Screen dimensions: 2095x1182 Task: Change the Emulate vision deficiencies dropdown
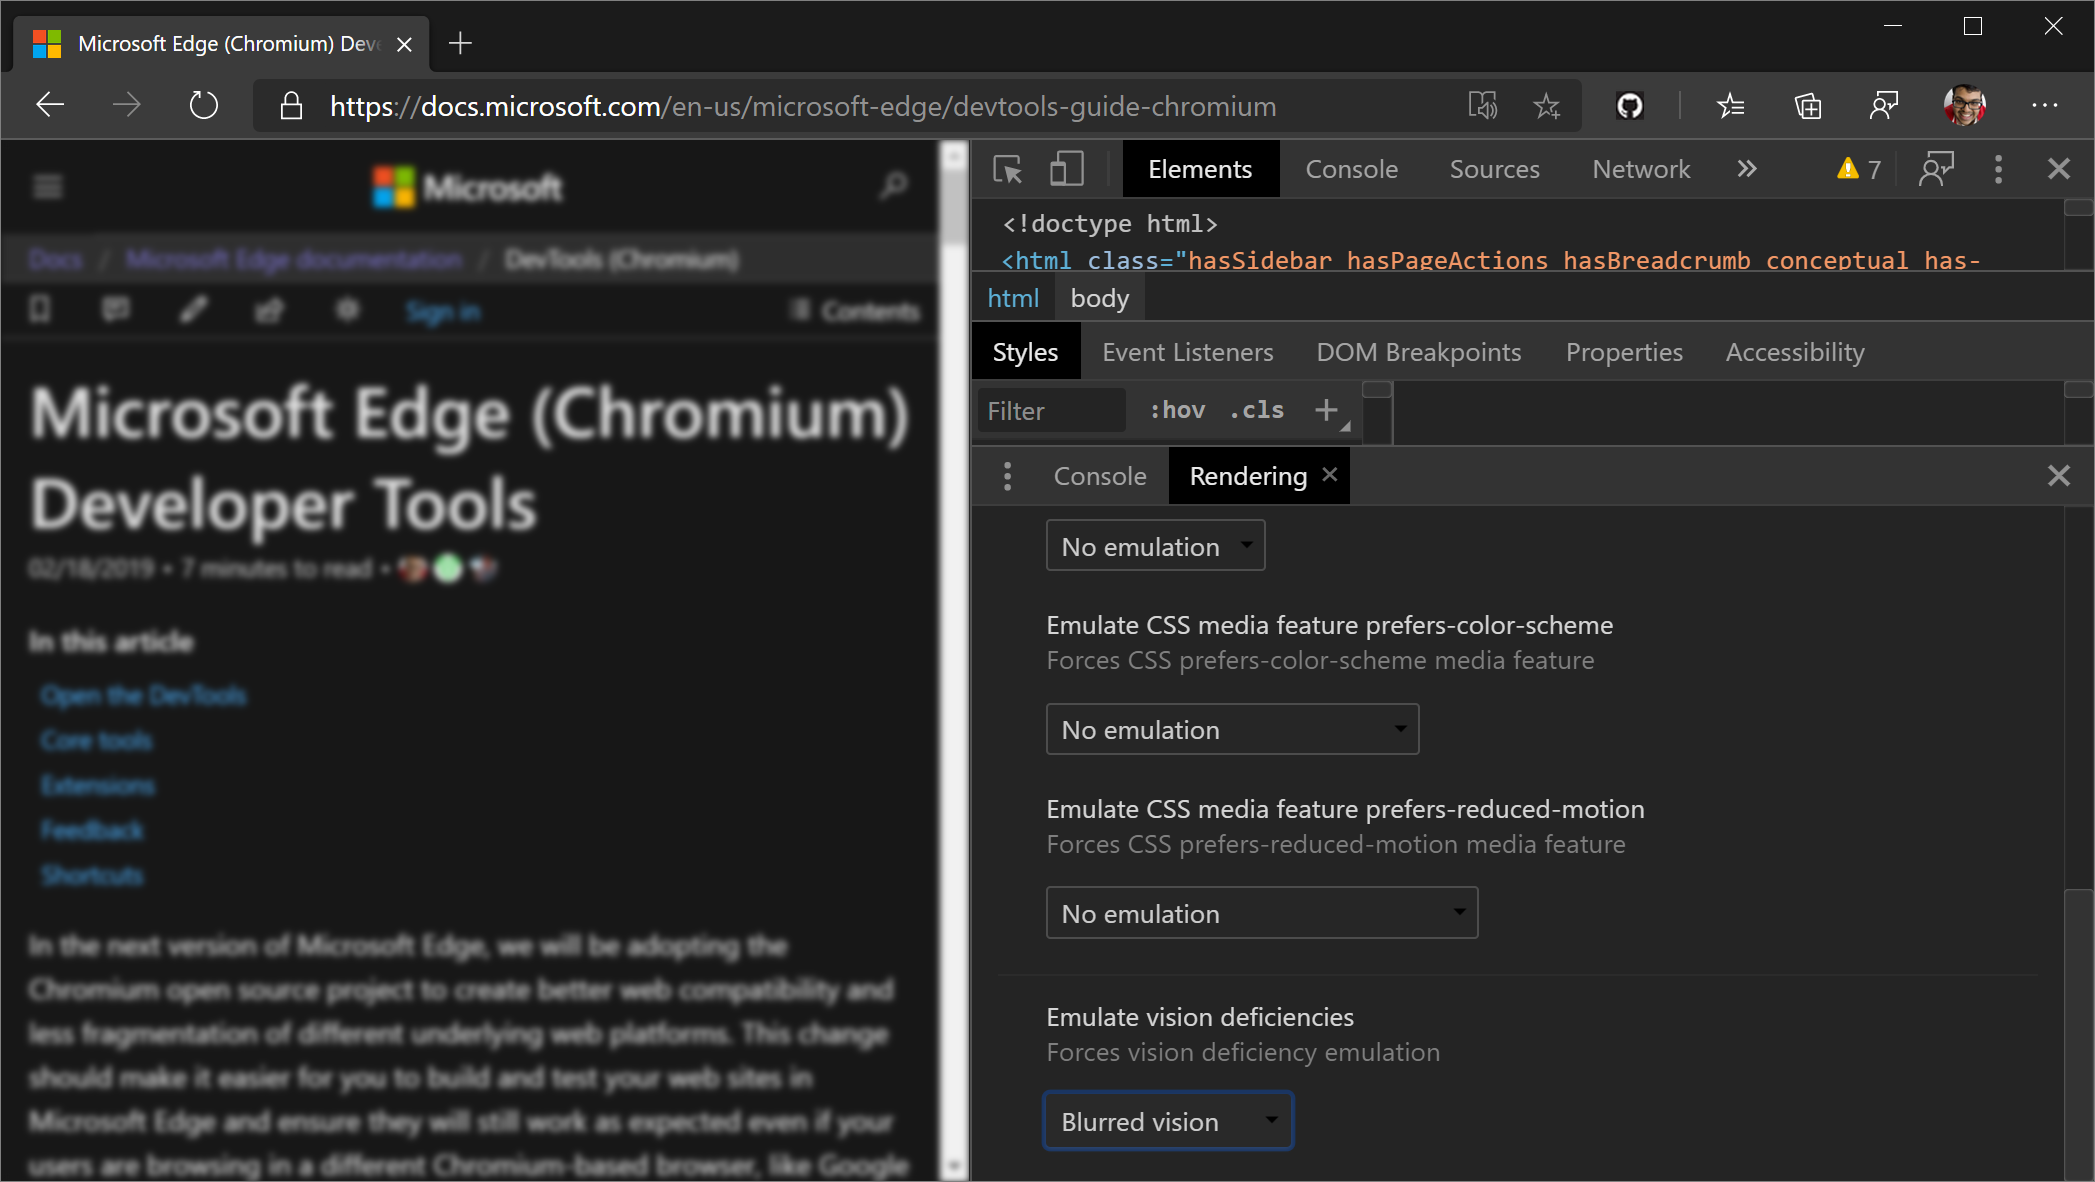click(x=1168, y=1122)
